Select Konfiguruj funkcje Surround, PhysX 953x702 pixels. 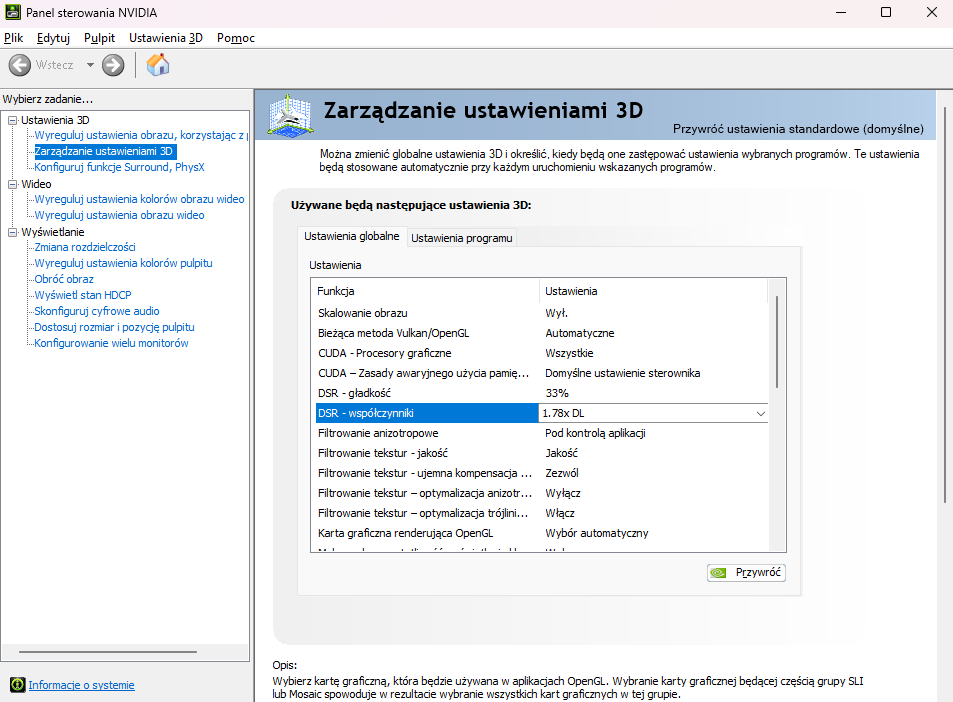119,167
